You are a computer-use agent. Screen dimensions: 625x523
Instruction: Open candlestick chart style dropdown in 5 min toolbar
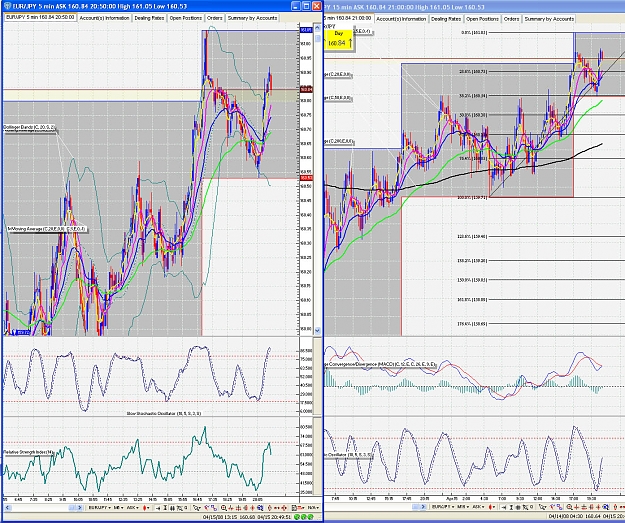click(146, 508)
